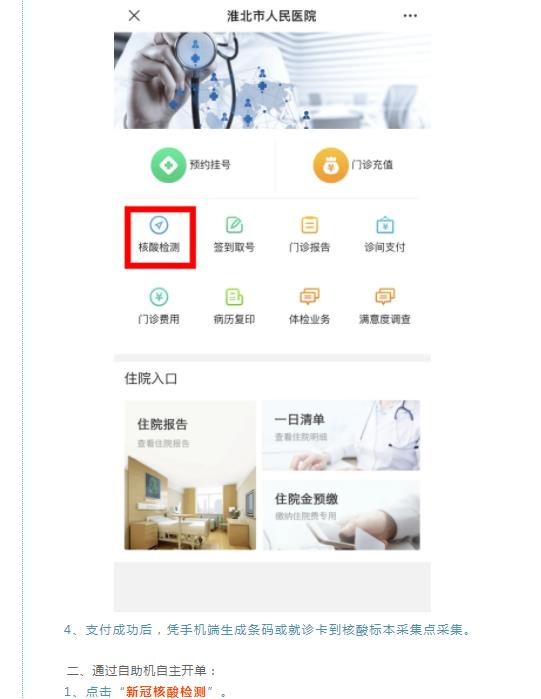Open the three-dot more options menu
Screen dimensions: 541x699
410,16
